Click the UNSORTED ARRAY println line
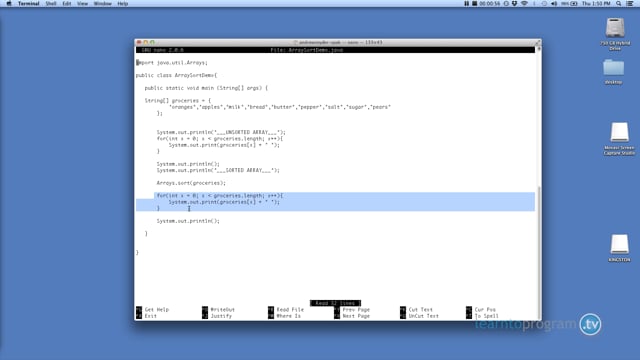Image resolution: width=640 pixels, height=360 pixels. point(221,132)
